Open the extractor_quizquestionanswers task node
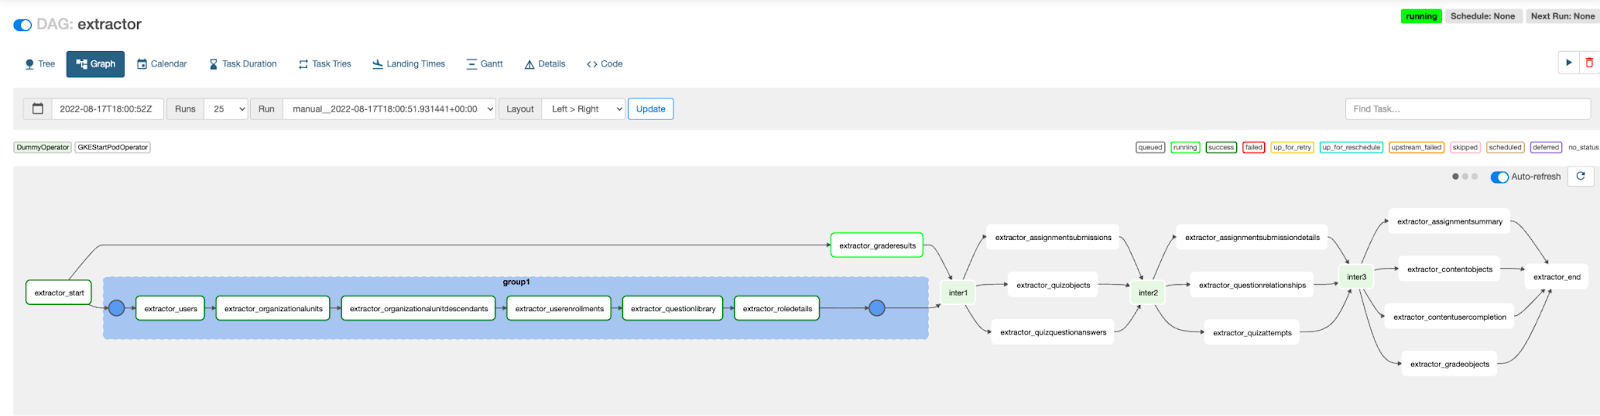 pos(1053,333)
